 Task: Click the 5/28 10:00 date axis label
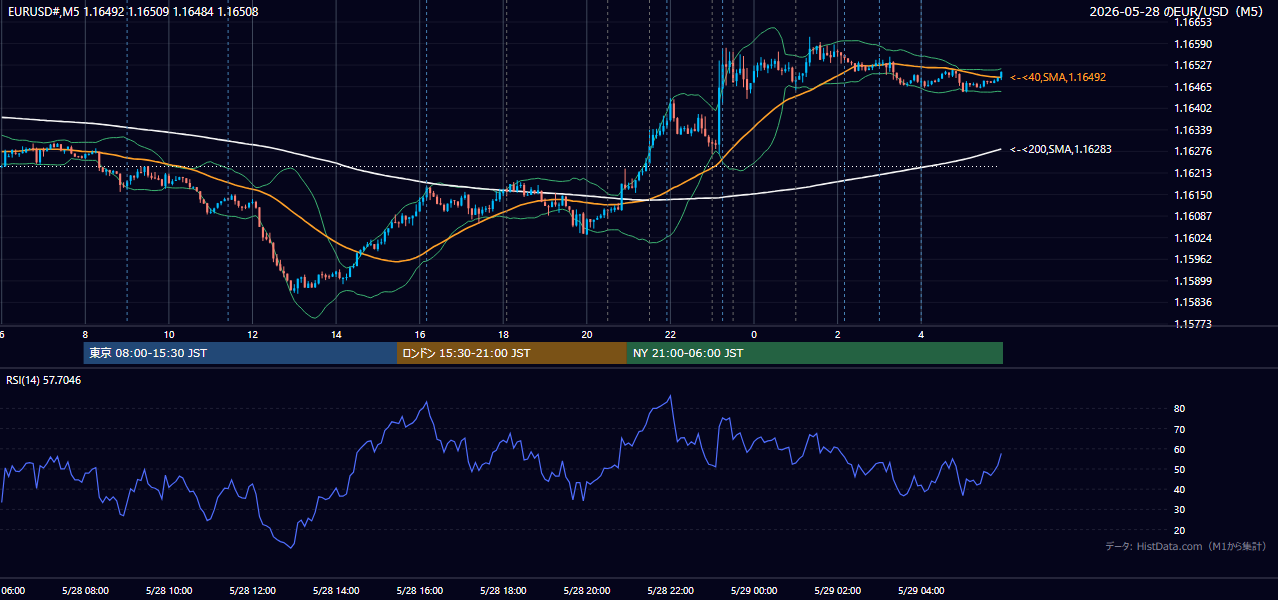[168, 591]
